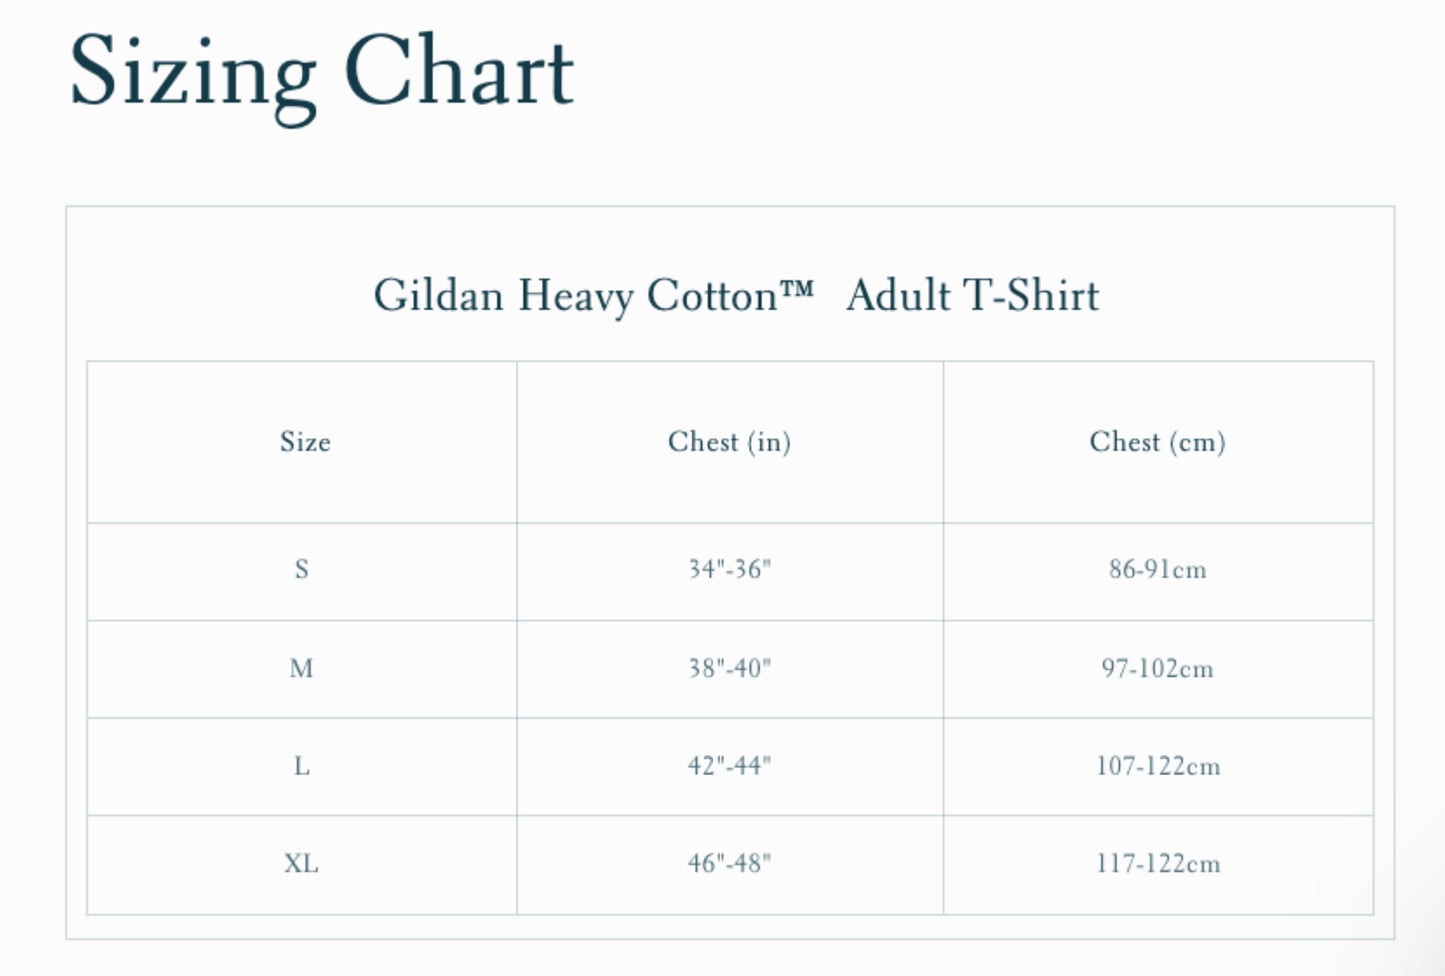Select the M size cell
The height and width of the screenshot is (976, 1445).
pyautogui.click(x=301, y=668)
